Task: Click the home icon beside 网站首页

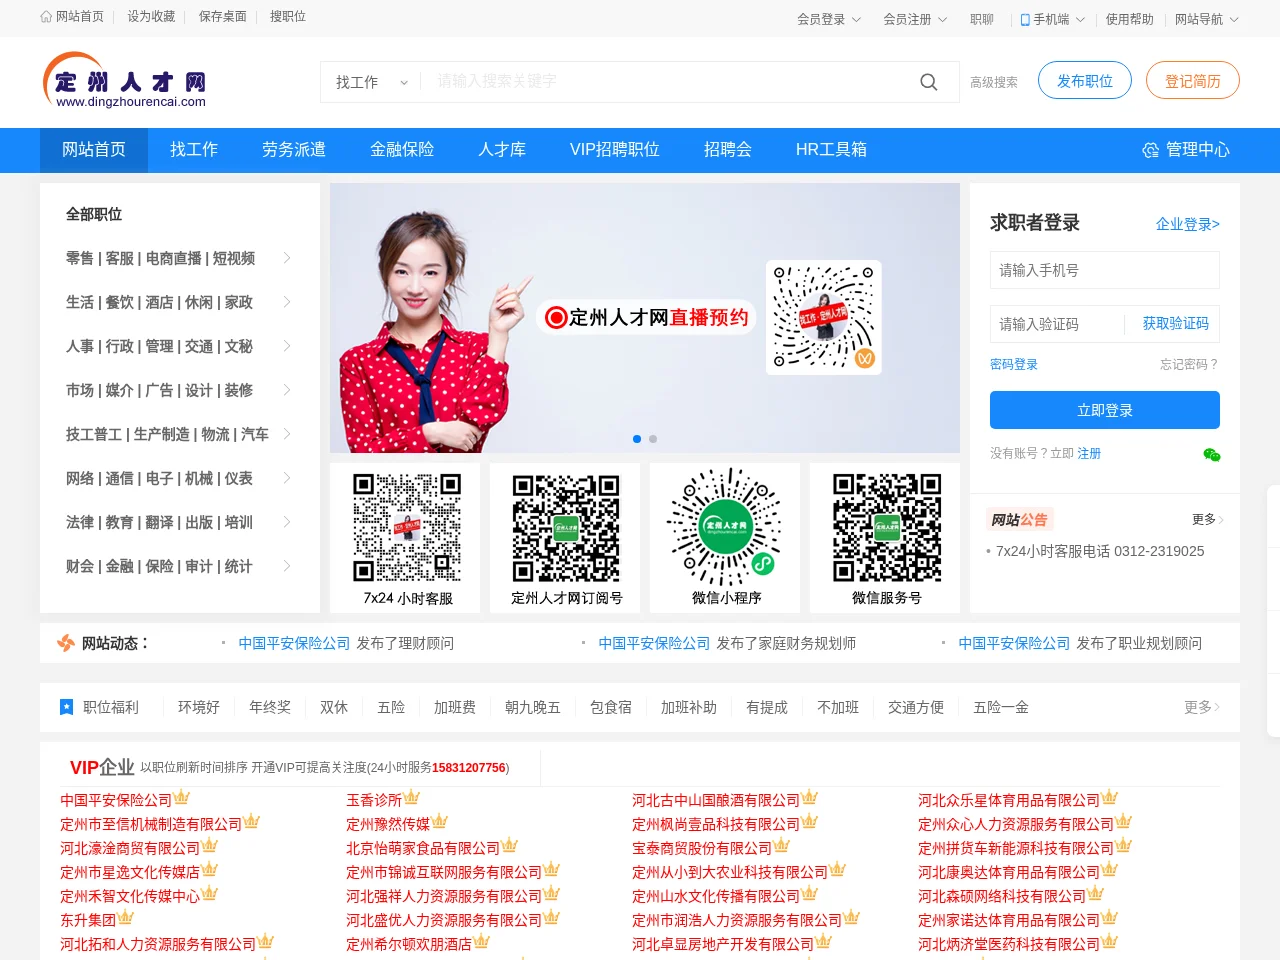Action: (46, 17)
